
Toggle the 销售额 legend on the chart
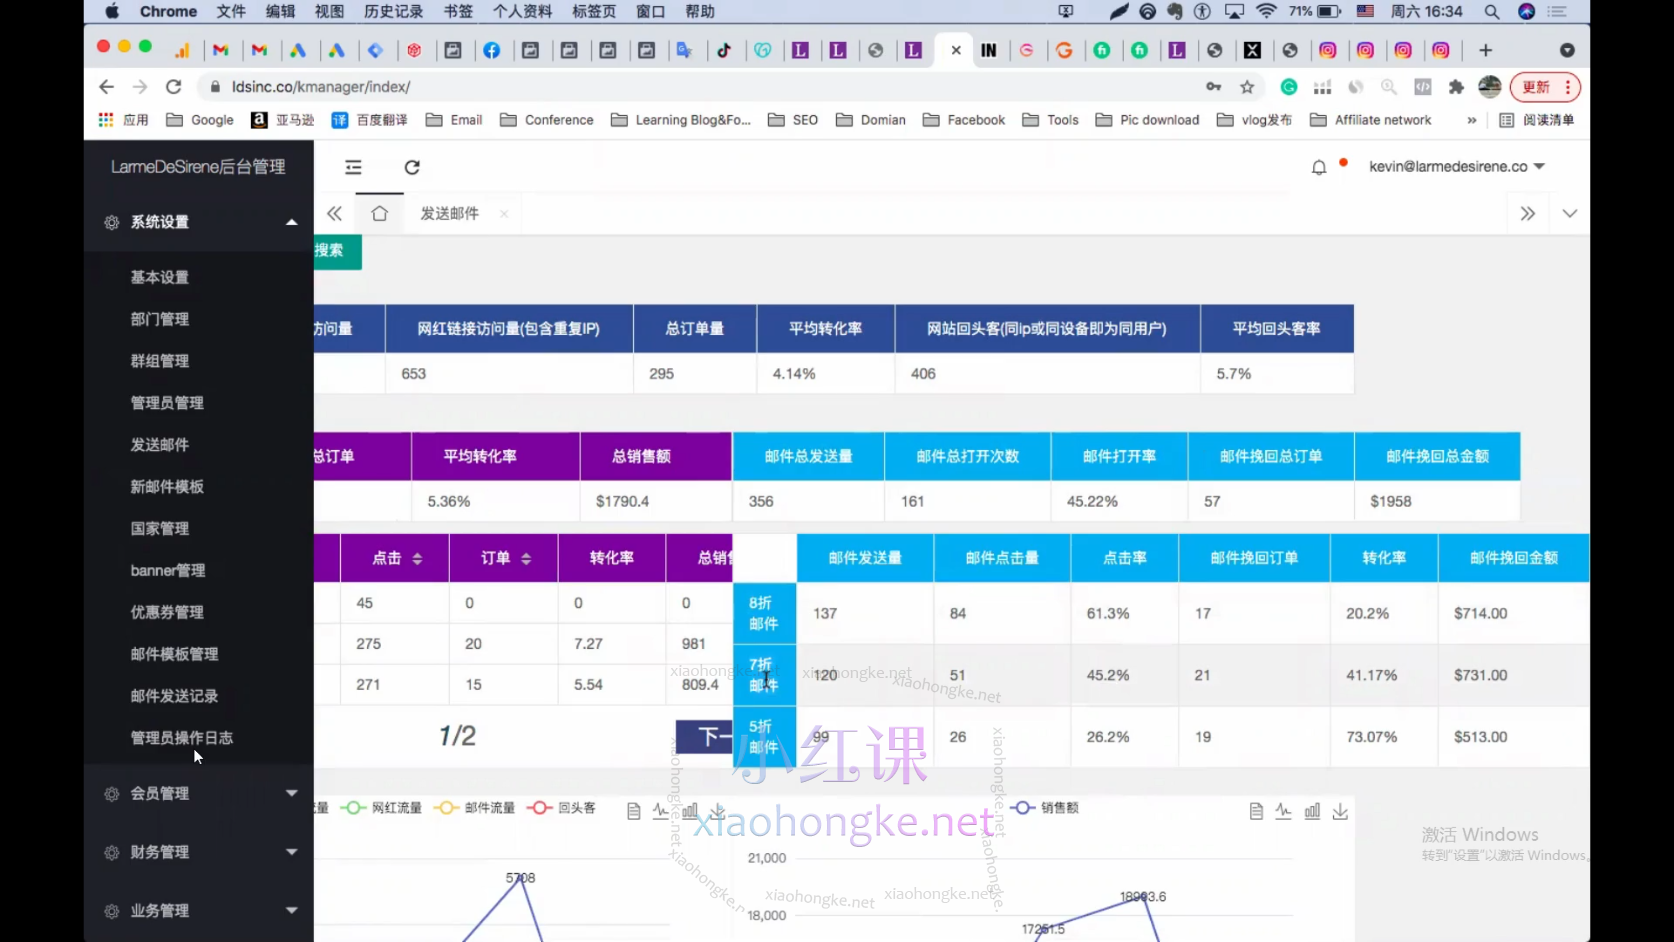click(1046, 808)
